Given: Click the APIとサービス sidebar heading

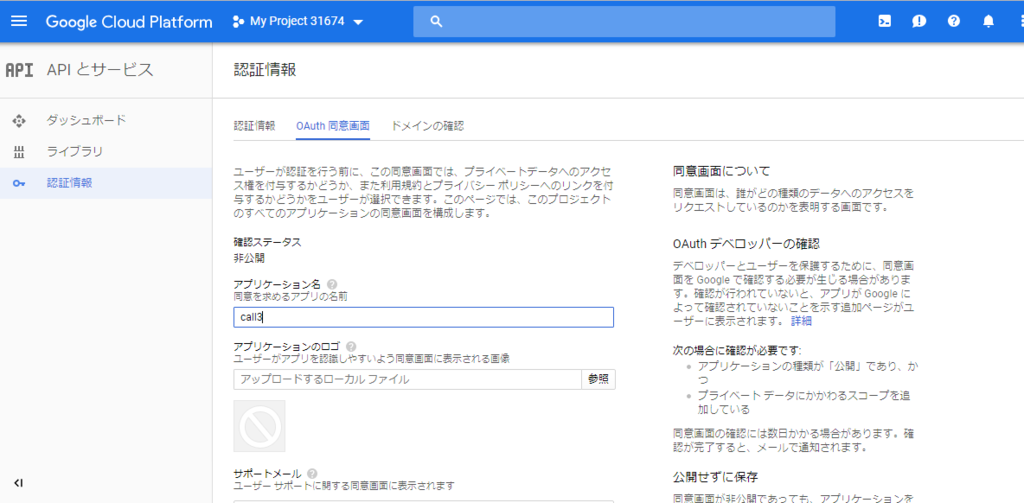Looking at the screenshot, I should click(x=100, y=70).
